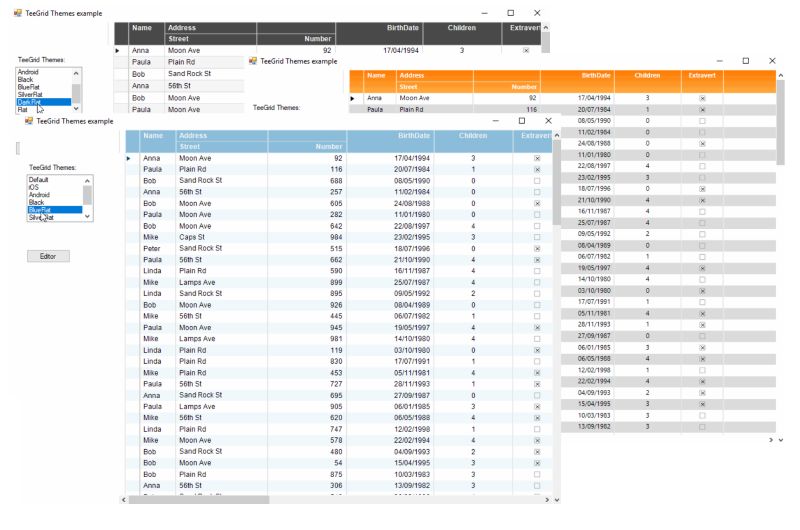This screenshot has width=800, height=530.
Task: Uncheck Extravert in the dark grid's Anna row
Action: (526, 50)
